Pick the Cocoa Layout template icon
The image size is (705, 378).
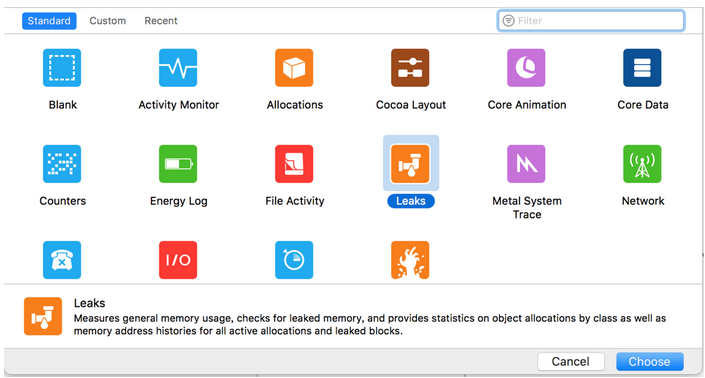click(410, 68)
